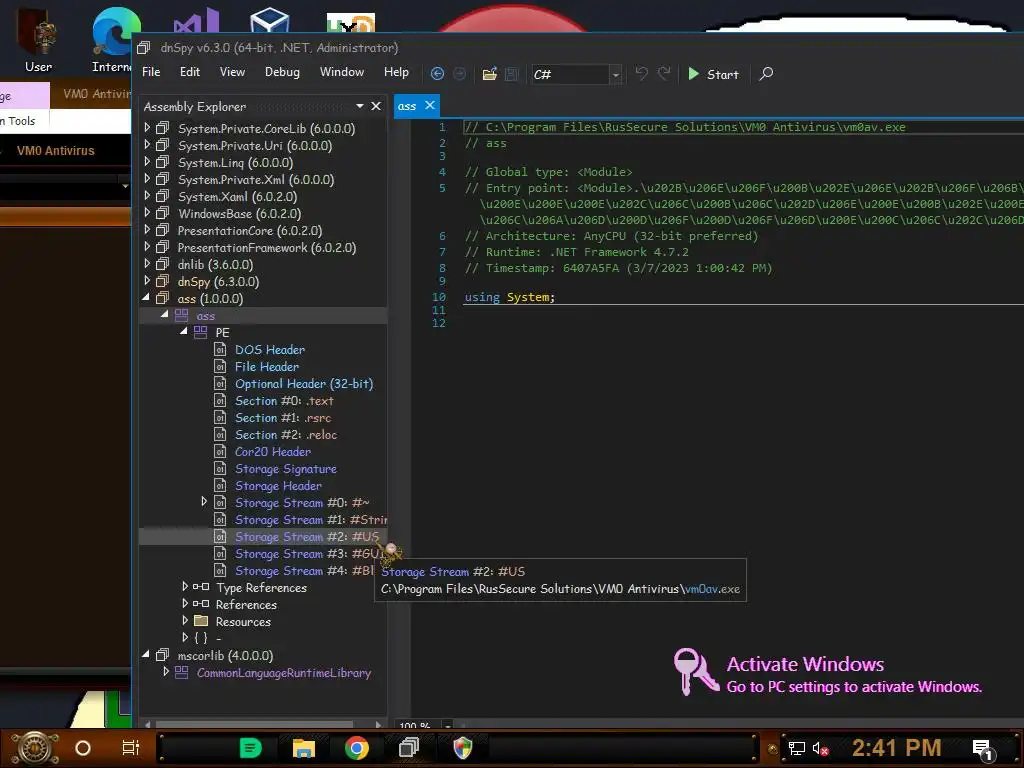The image size is (1024, 768).
Task: Open the File menu
Action: click(151, 72)
